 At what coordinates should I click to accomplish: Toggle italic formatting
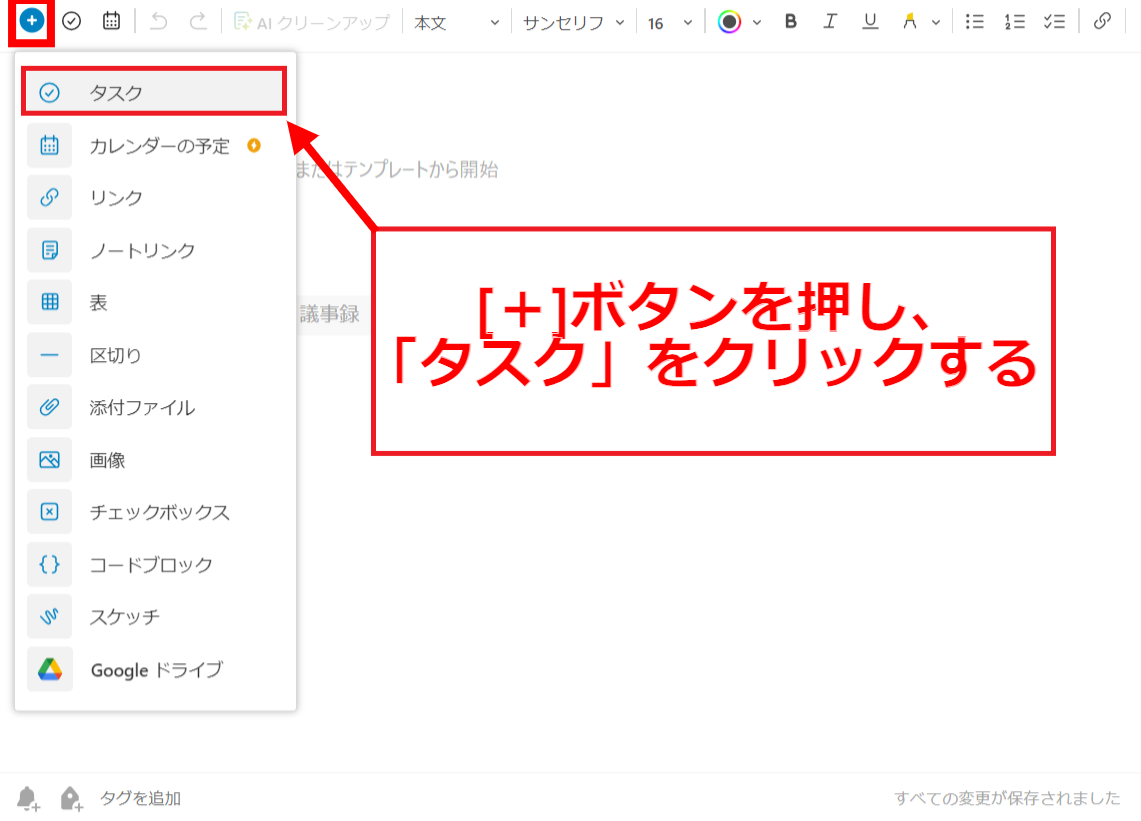(830, 21)
